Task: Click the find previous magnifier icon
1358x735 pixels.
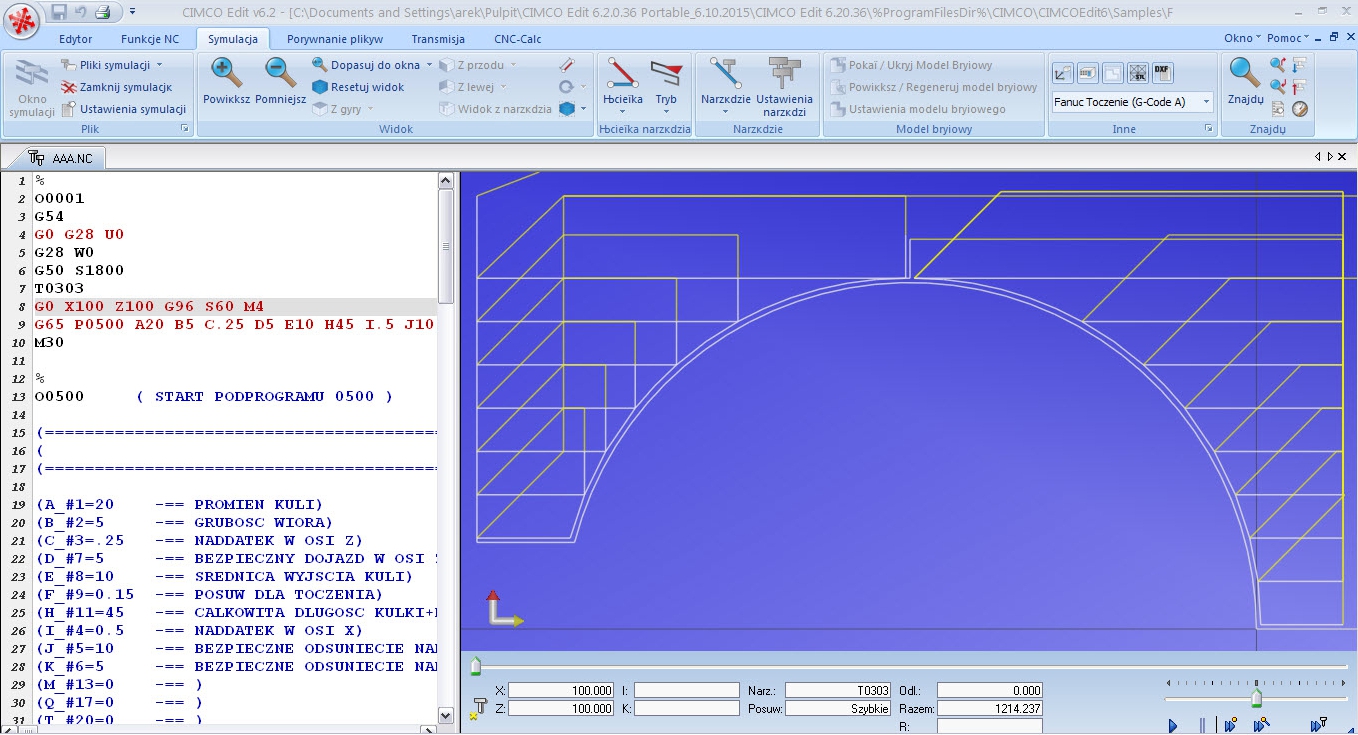Action: coord(1277,65)
